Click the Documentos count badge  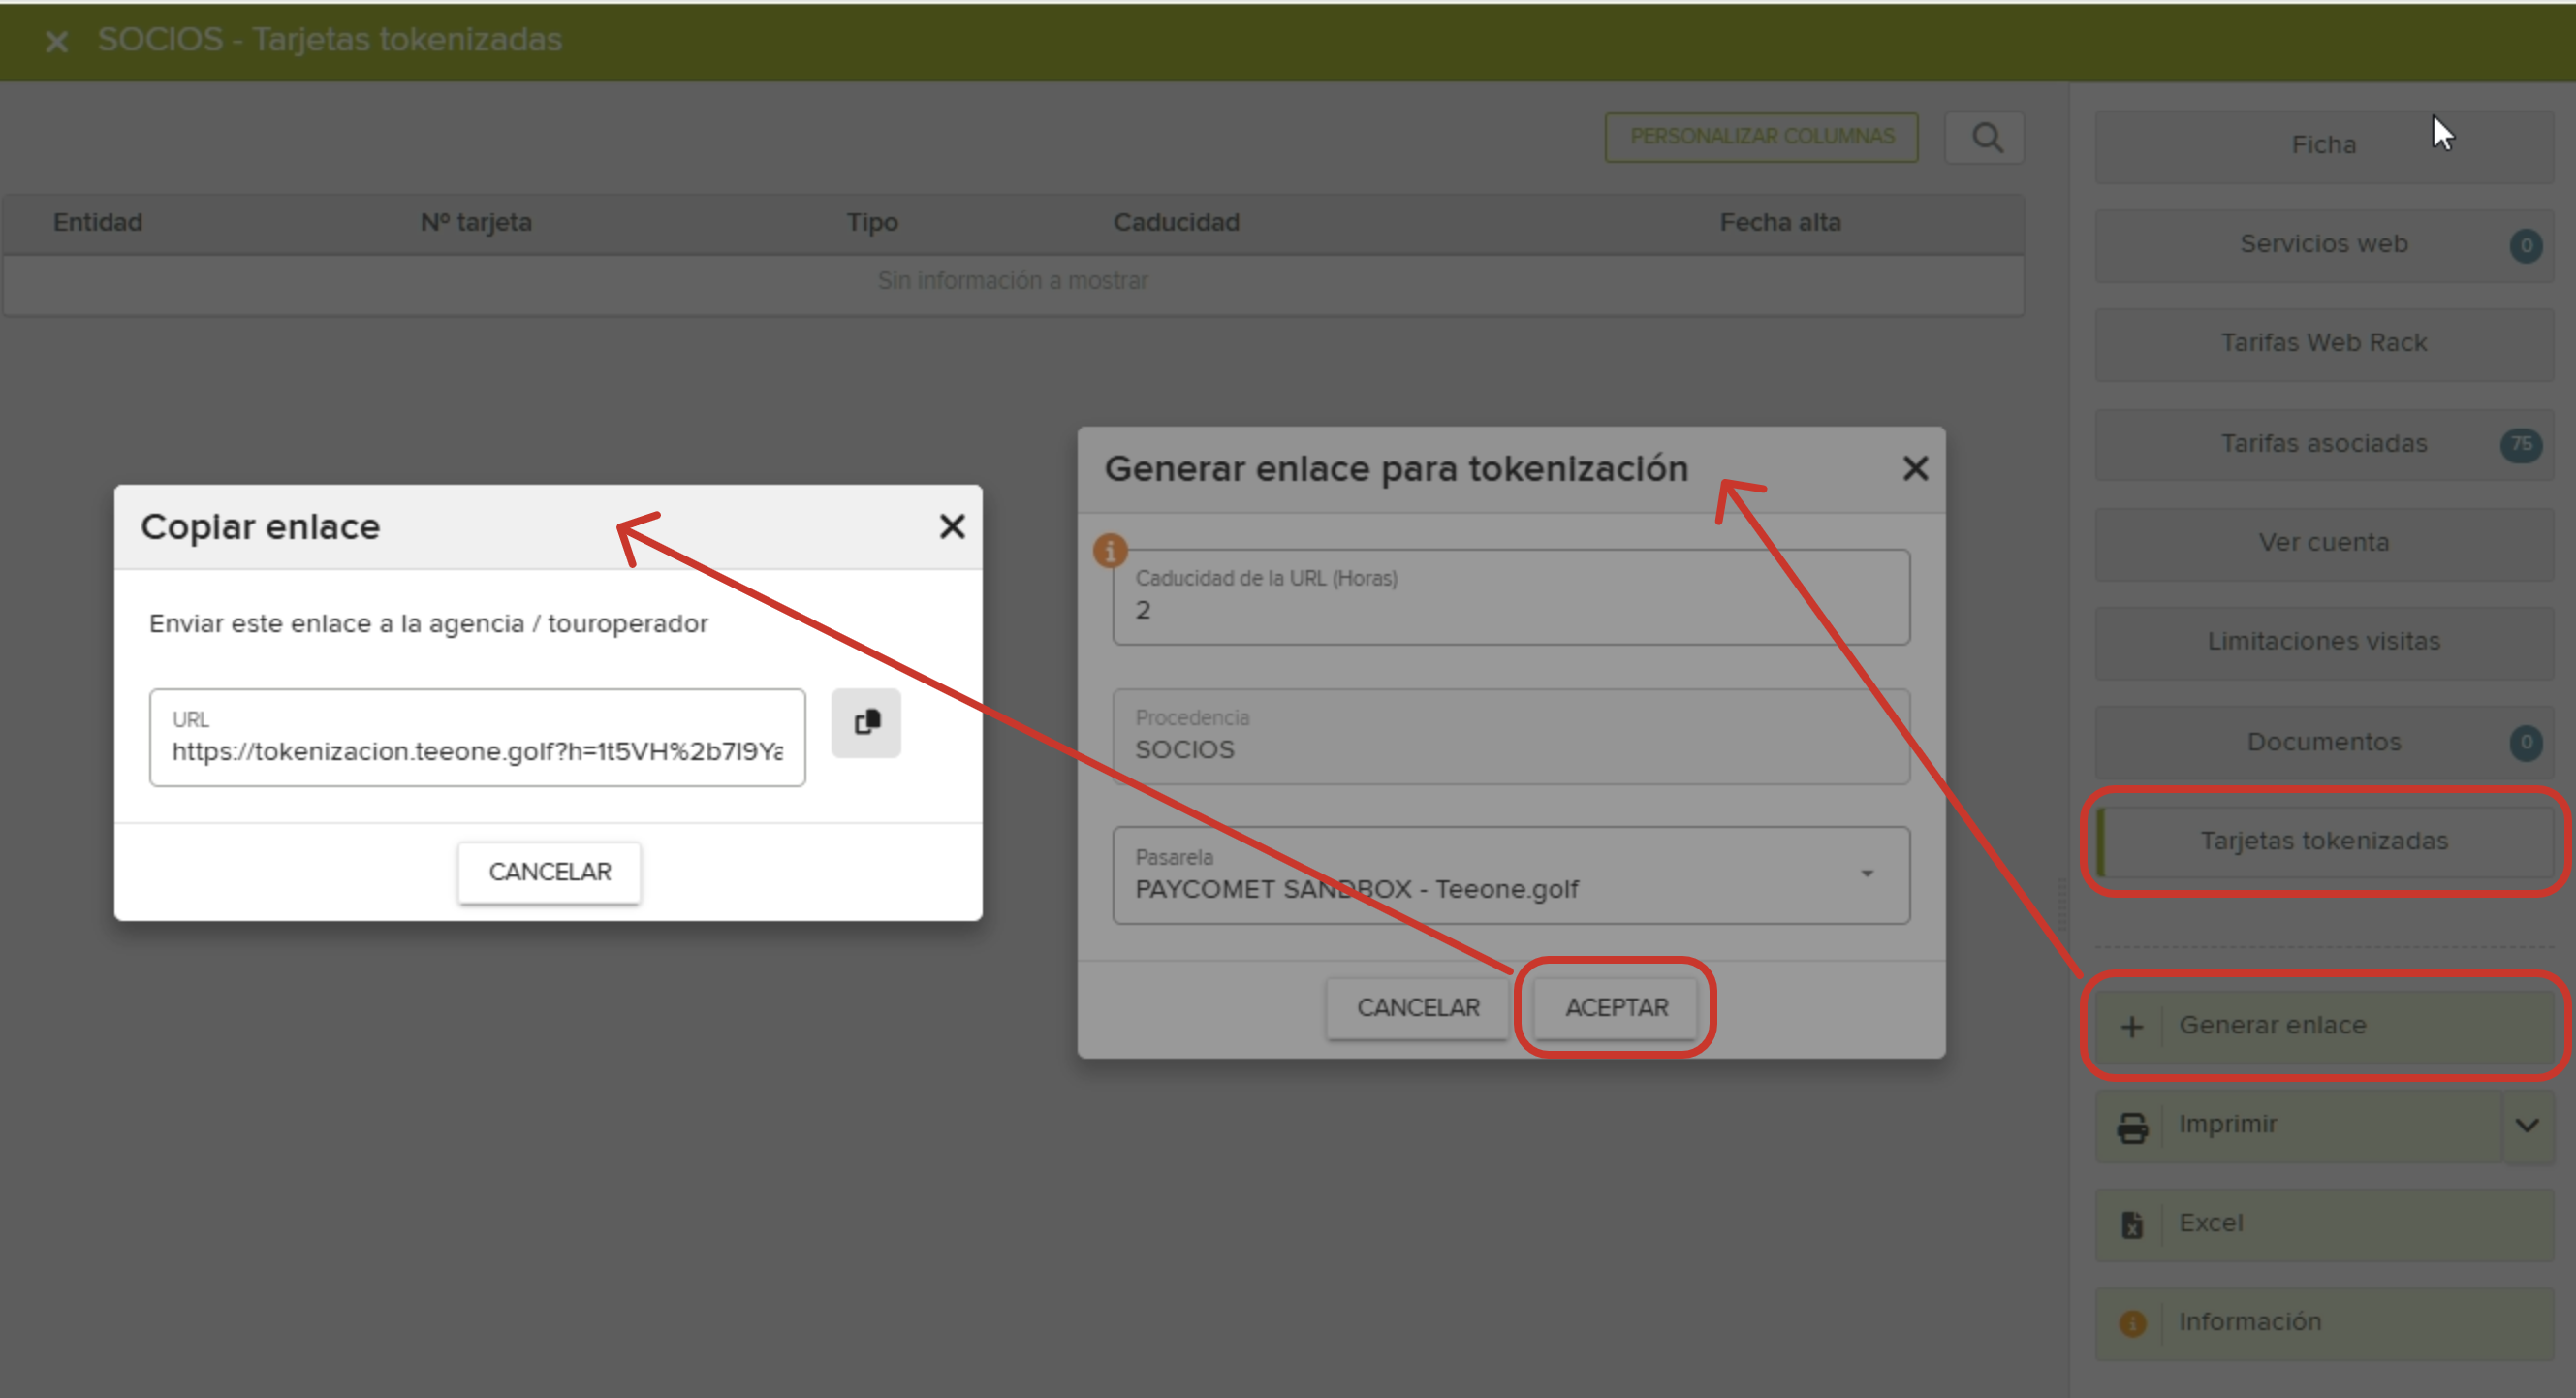pos(2526,742)
